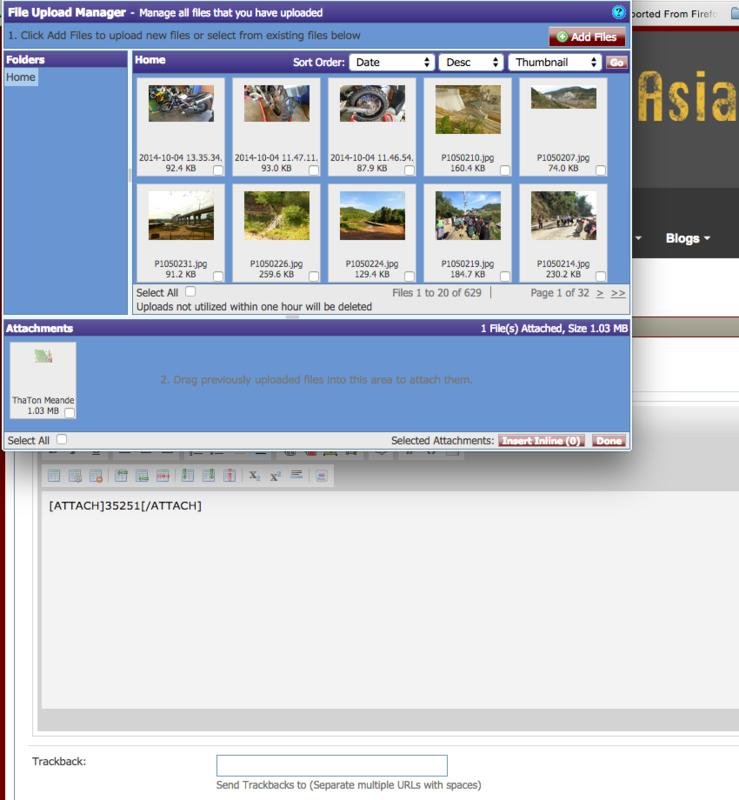Viewport: 739px width, 800px height.
Task: Select the ThaTon Meande attachment thumbnail
Action: [x=43, y=356]
